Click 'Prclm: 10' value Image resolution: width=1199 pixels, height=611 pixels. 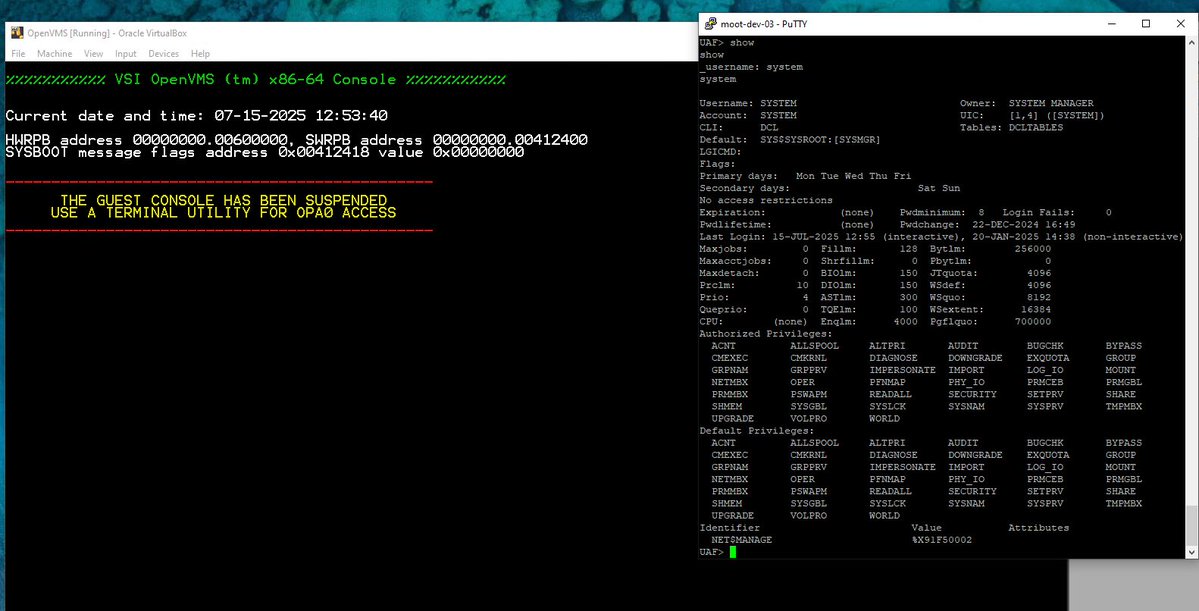click(x=754, y=285)
